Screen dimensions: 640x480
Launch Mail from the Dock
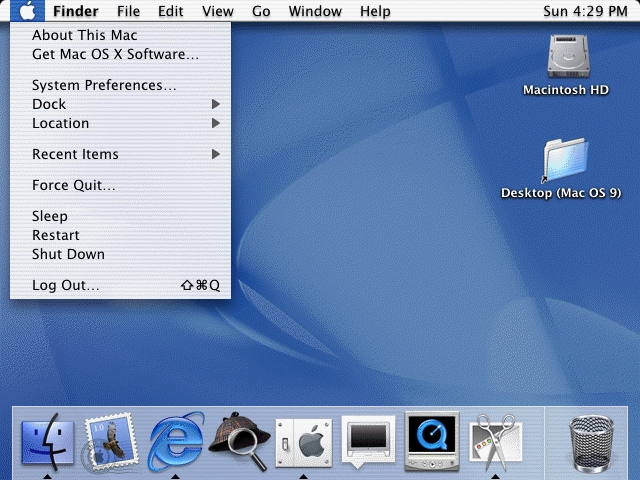pyautogui.click(x=111, y=443)
